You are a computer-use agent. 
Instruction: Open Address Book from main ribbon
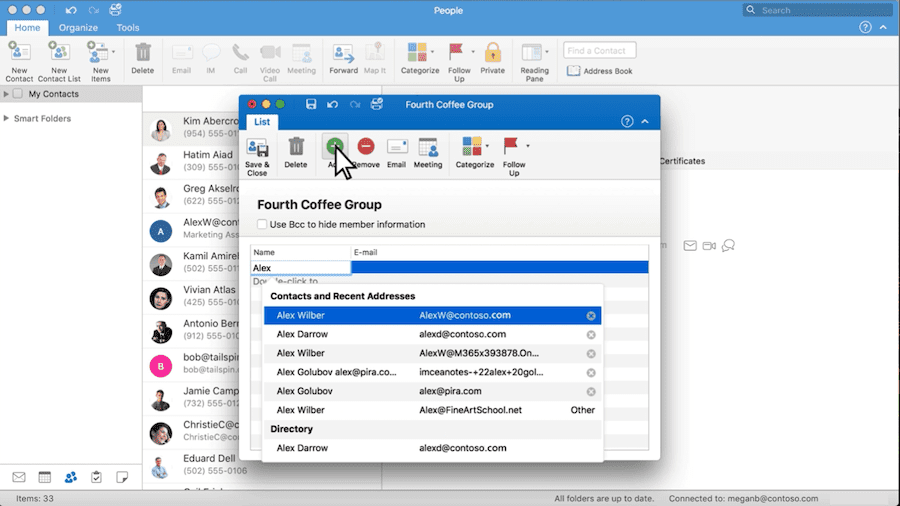point(600,71)
